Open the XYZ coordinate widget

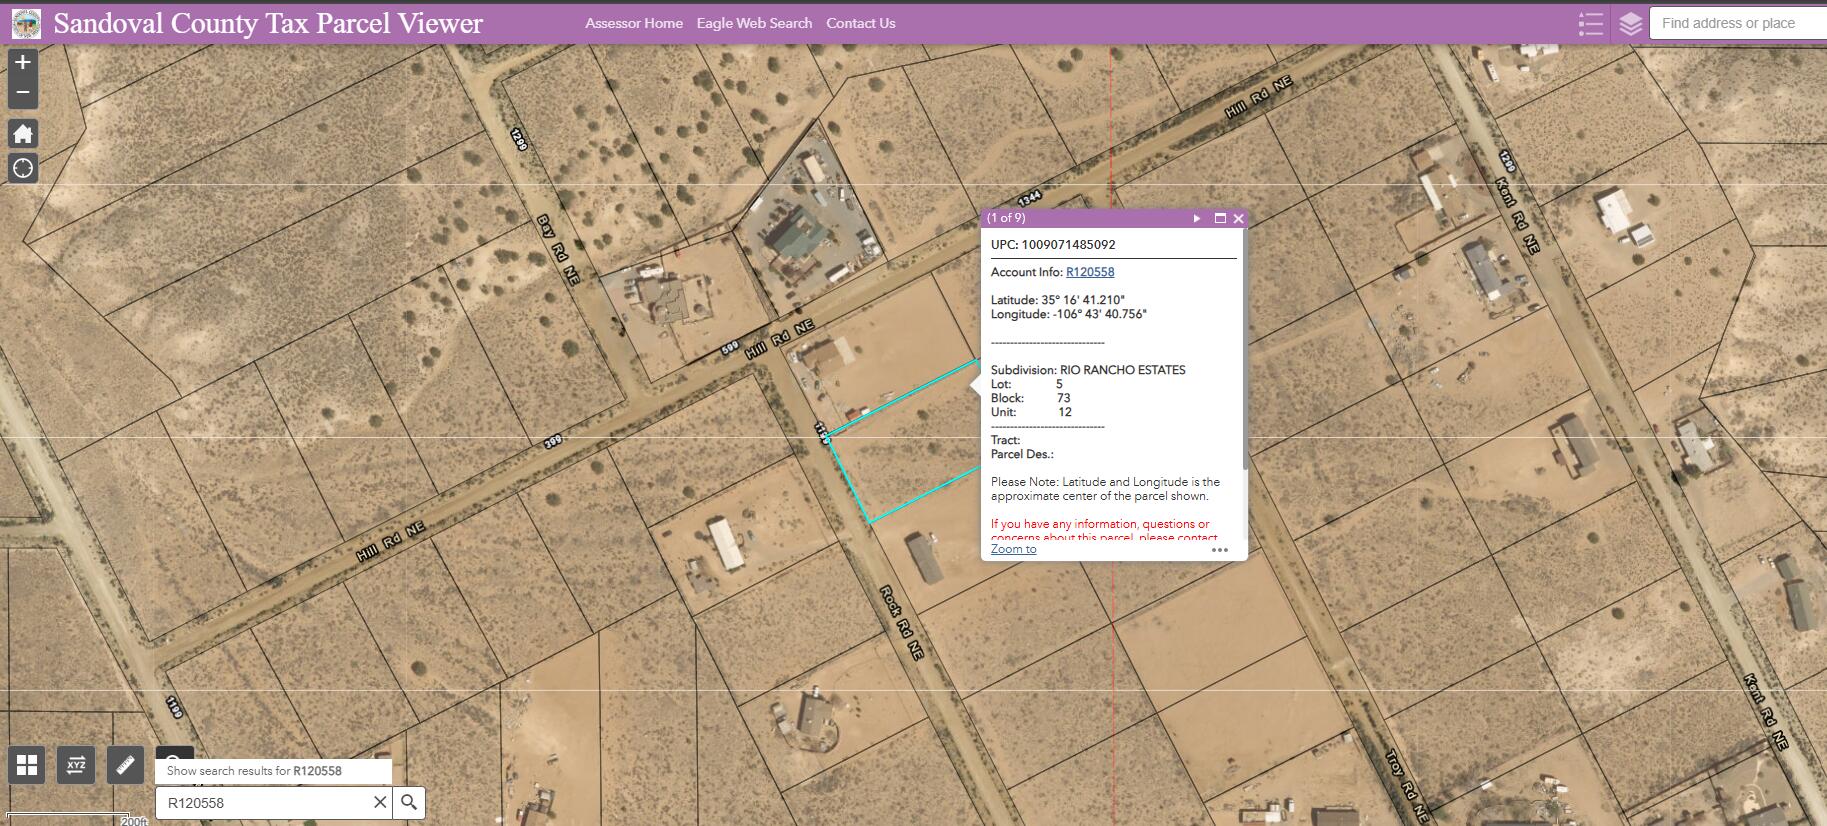click(76, 766)
